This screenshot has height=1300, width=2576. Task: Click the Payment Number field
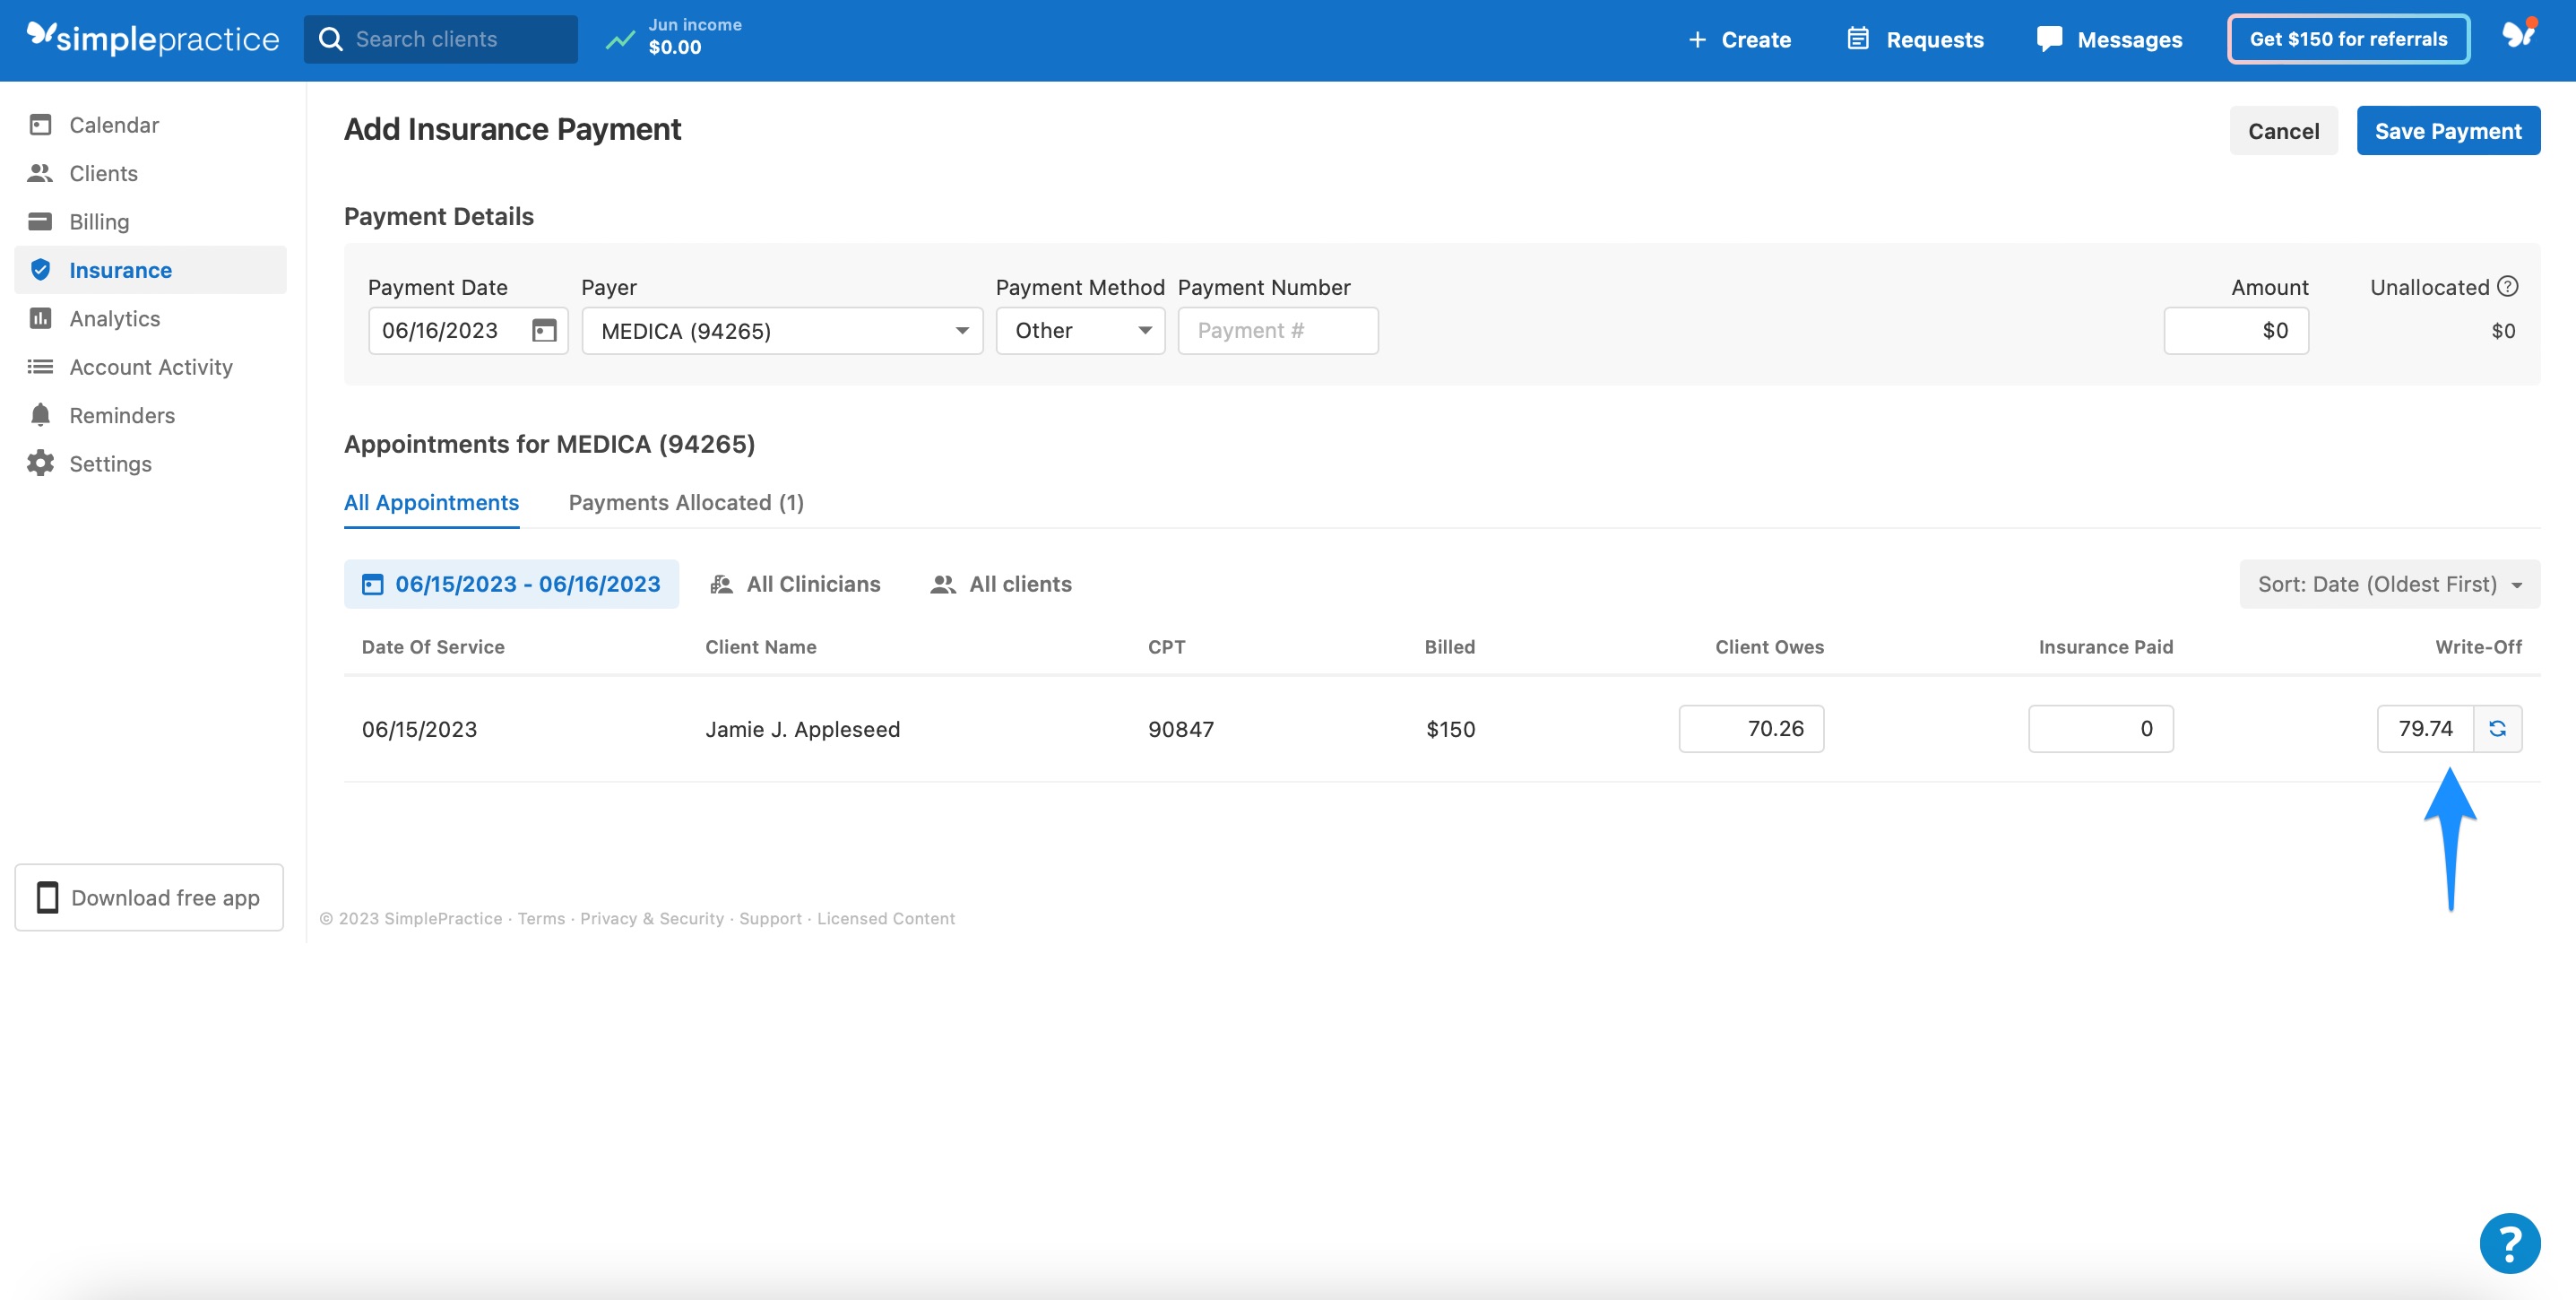[x=1277, y=331]
